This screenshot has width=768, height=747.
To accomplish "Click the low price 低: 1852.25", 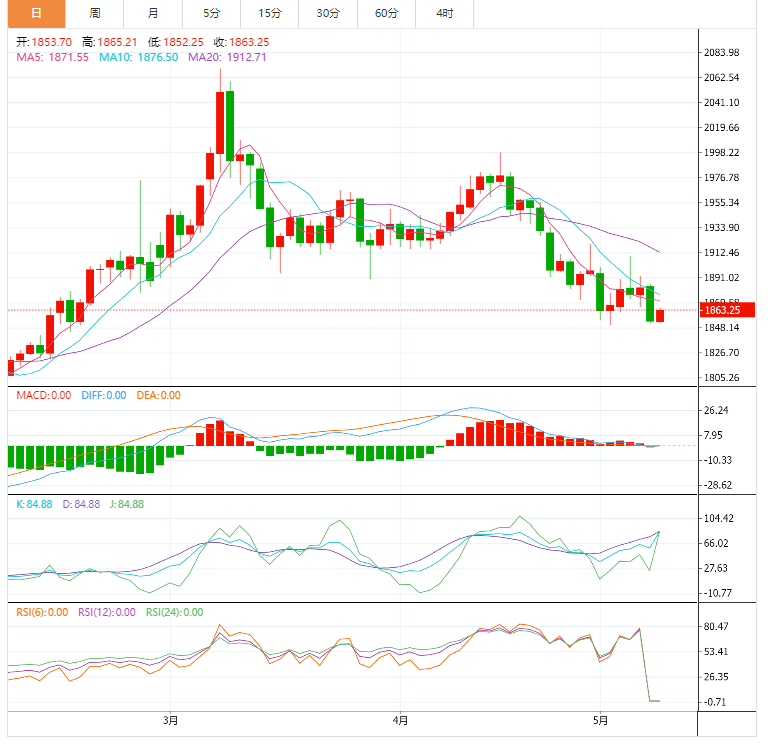I will 175,42.
